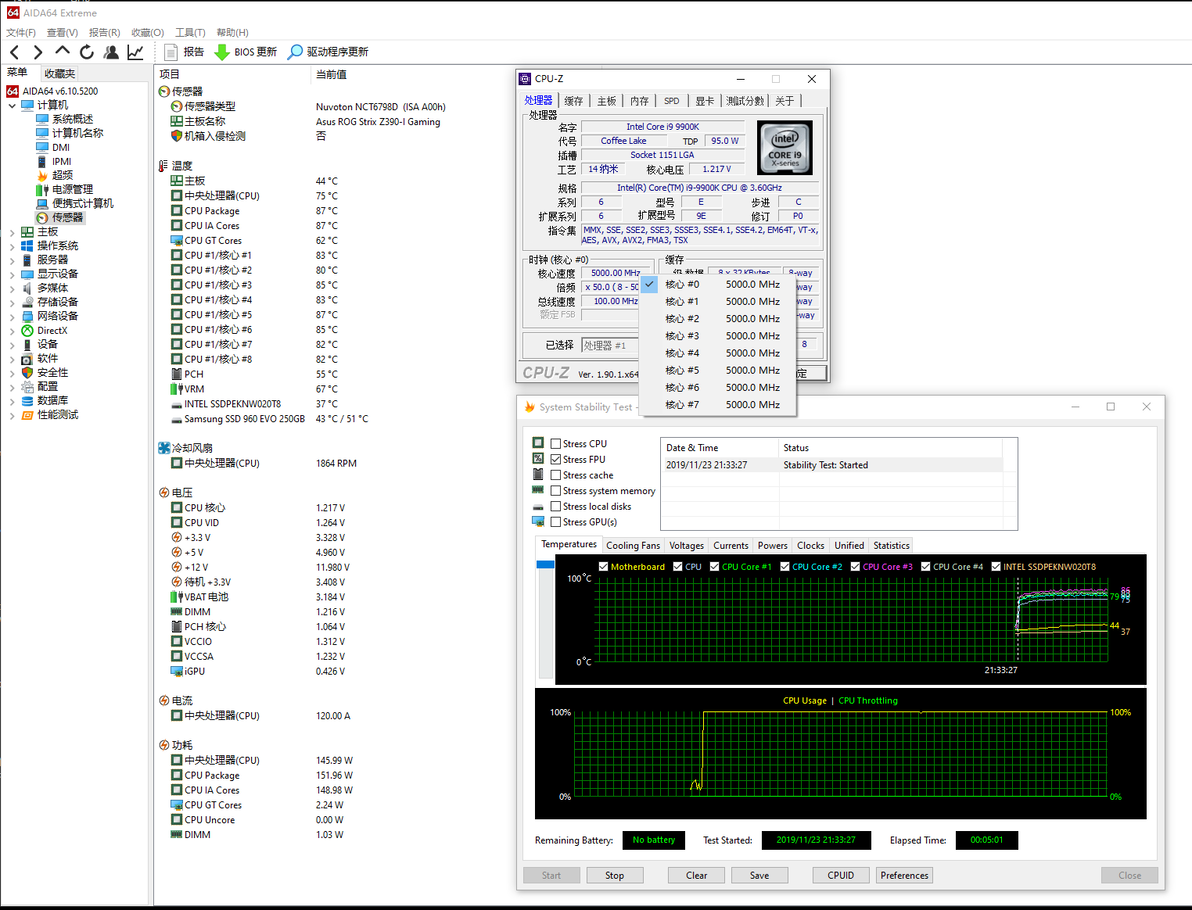This screenshot has width=1192, height=910.
Task: Click the CPUID button
Action: pos(841,876)
